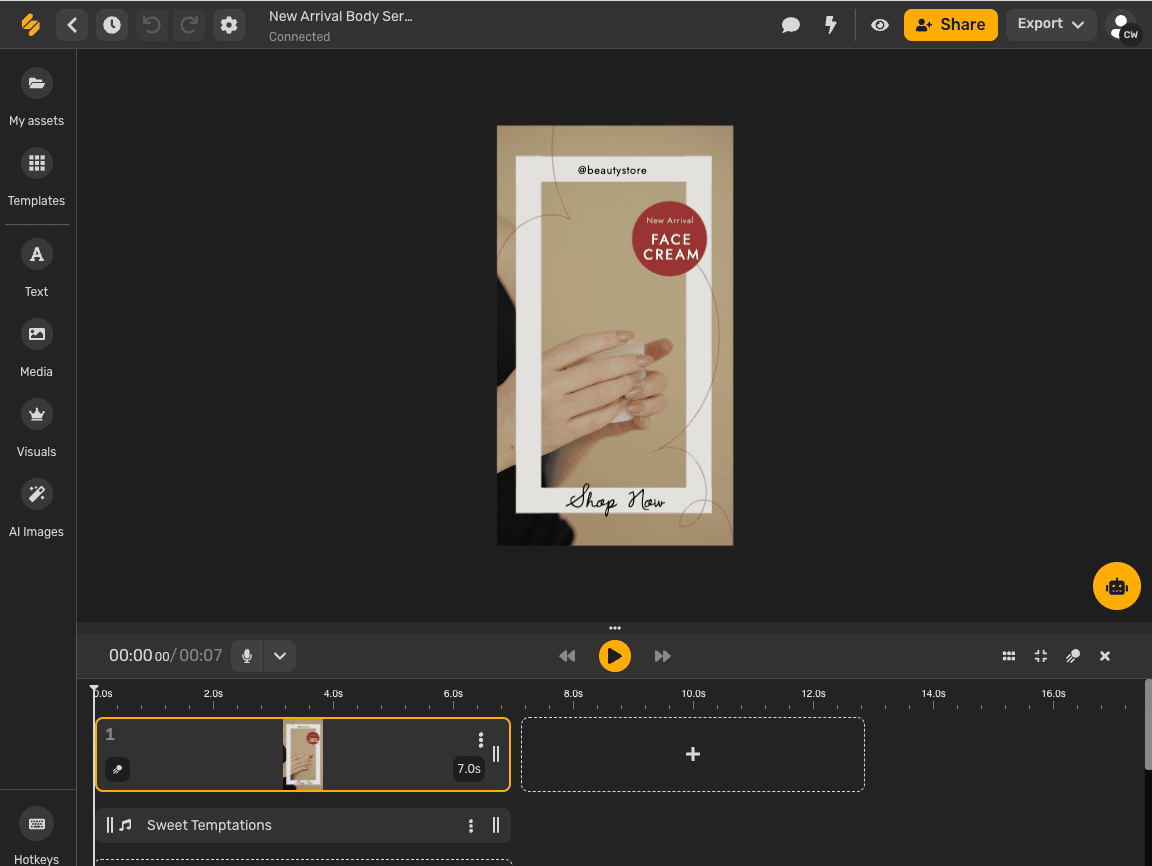Open scene 1's three-dot options menu
Image resolution: width=1152 pixels, height=866 pixels.
click(x=481, y=739)
